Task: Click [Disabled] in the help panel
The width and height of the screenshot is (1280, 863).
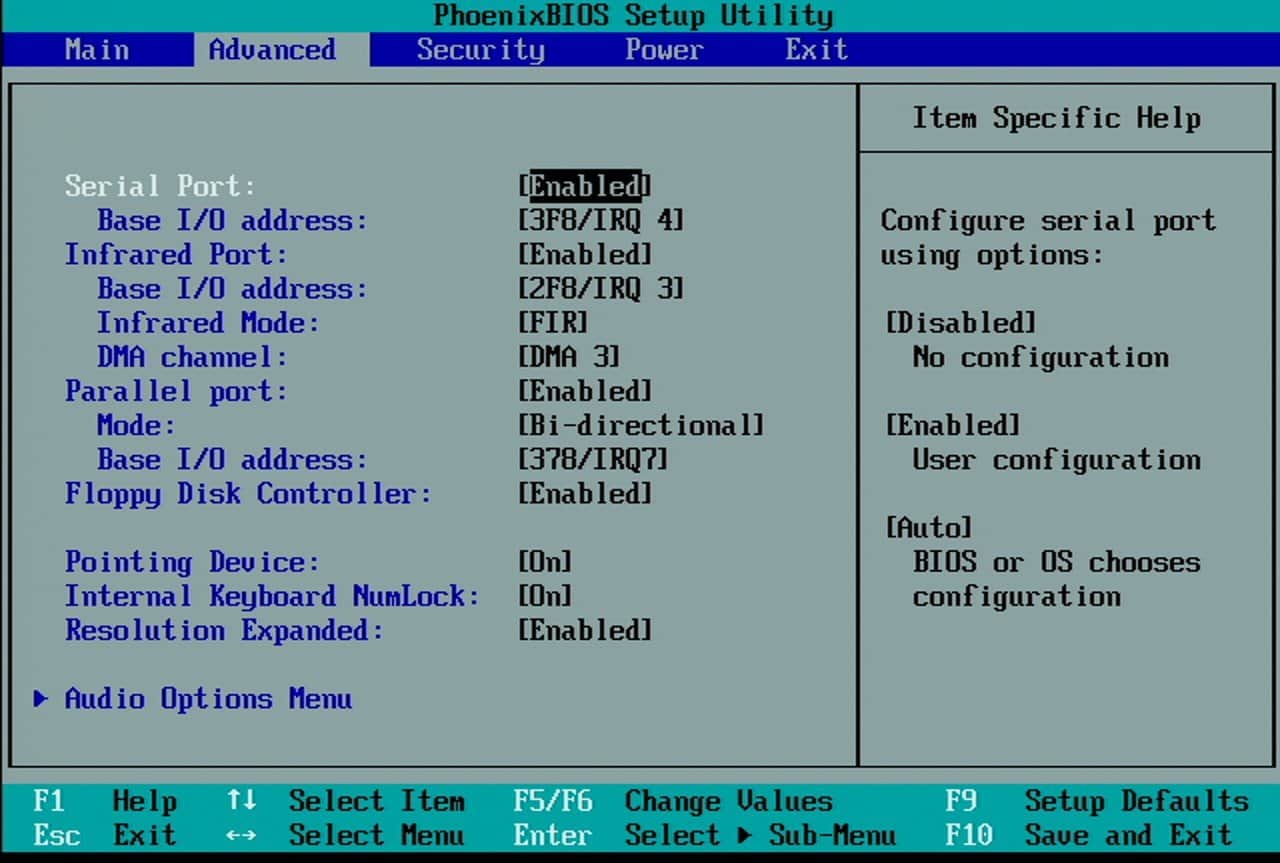Action: (961, 322)
